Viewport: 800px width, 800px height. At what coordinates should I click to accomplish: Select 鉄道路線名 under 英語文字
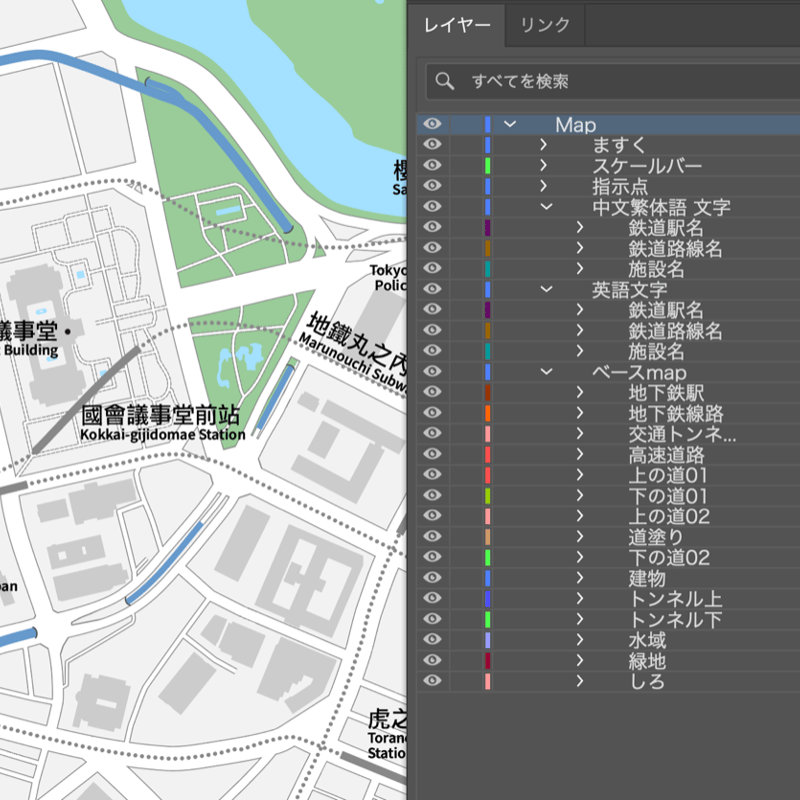(675, 331)
